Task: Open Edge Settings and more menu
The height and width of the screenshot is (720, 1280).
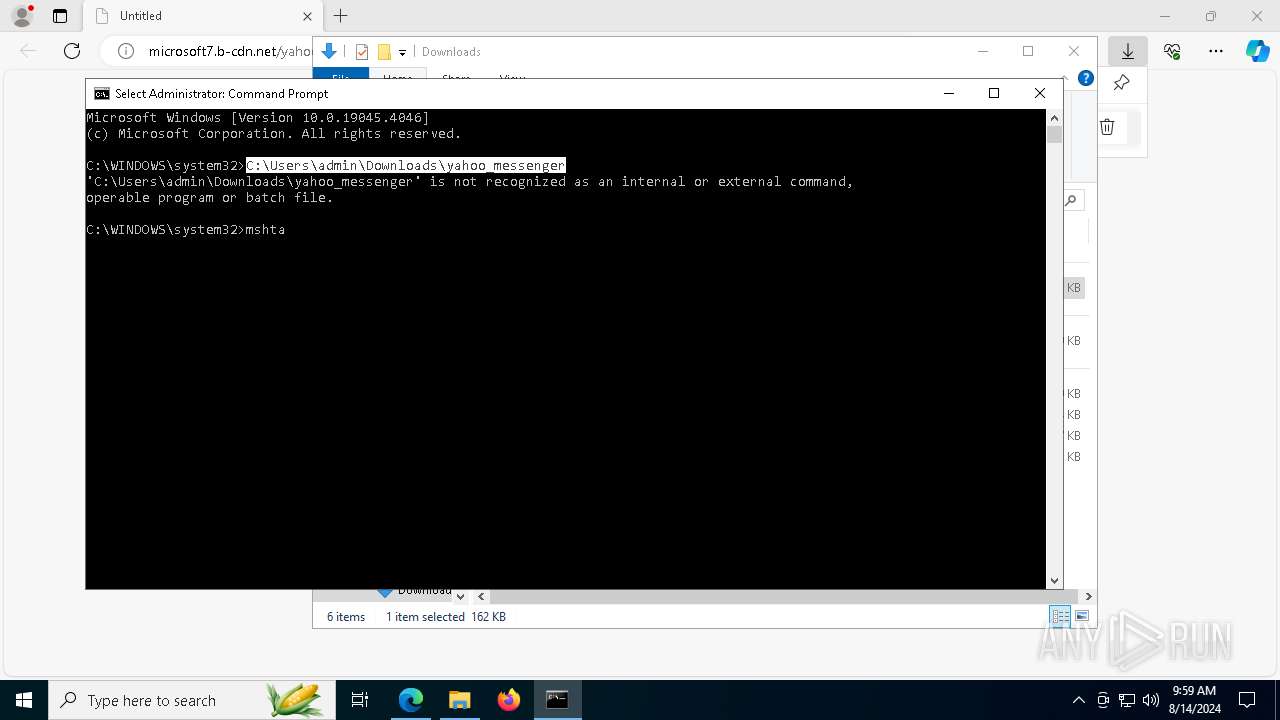Action: pyautogui.click(x=1216, y=51)
